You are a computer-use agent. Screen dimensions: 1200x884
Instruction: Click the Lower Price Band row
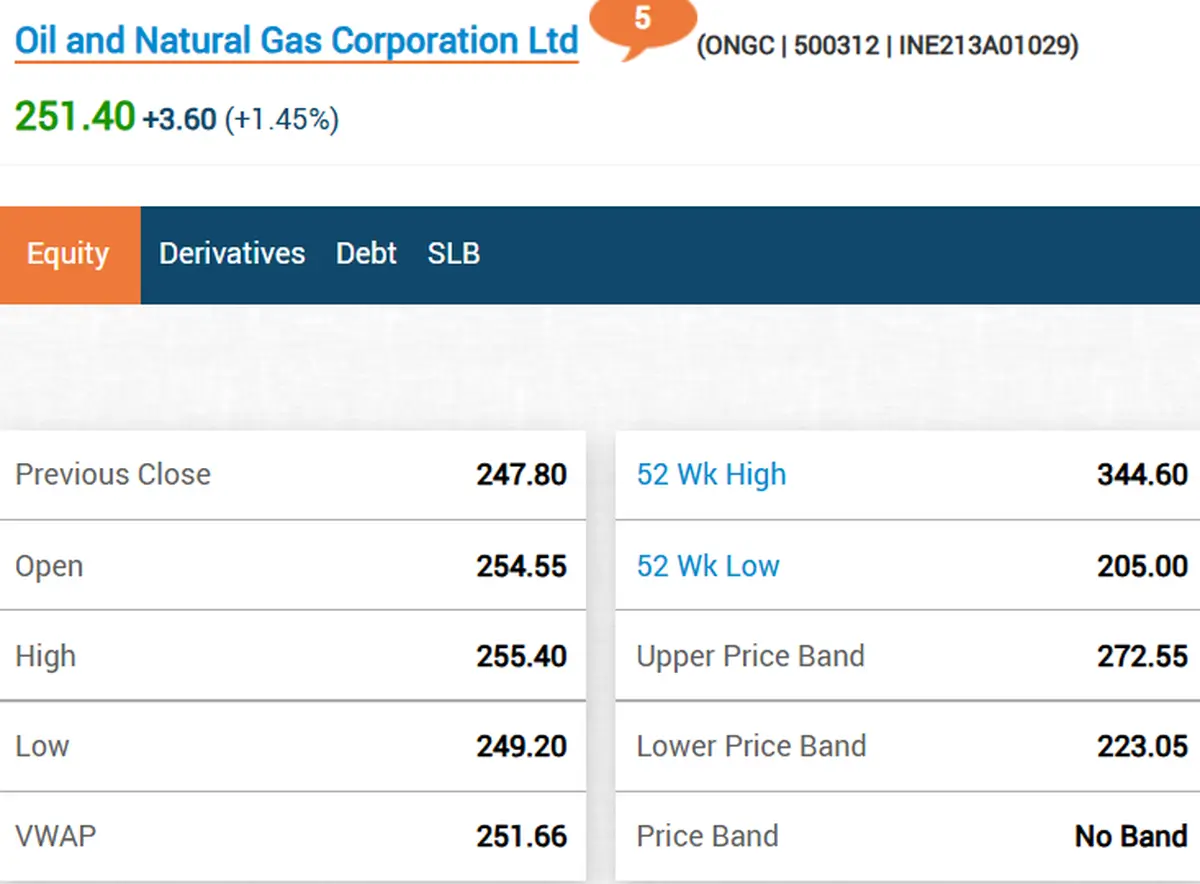[905, 747]
